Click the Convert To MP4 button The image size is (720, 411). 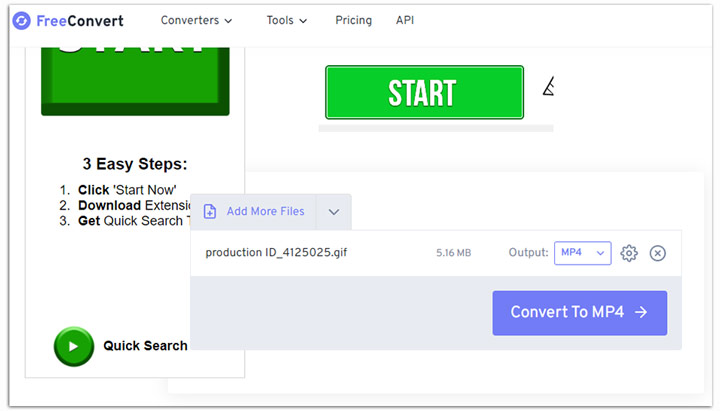coord(579,312)
